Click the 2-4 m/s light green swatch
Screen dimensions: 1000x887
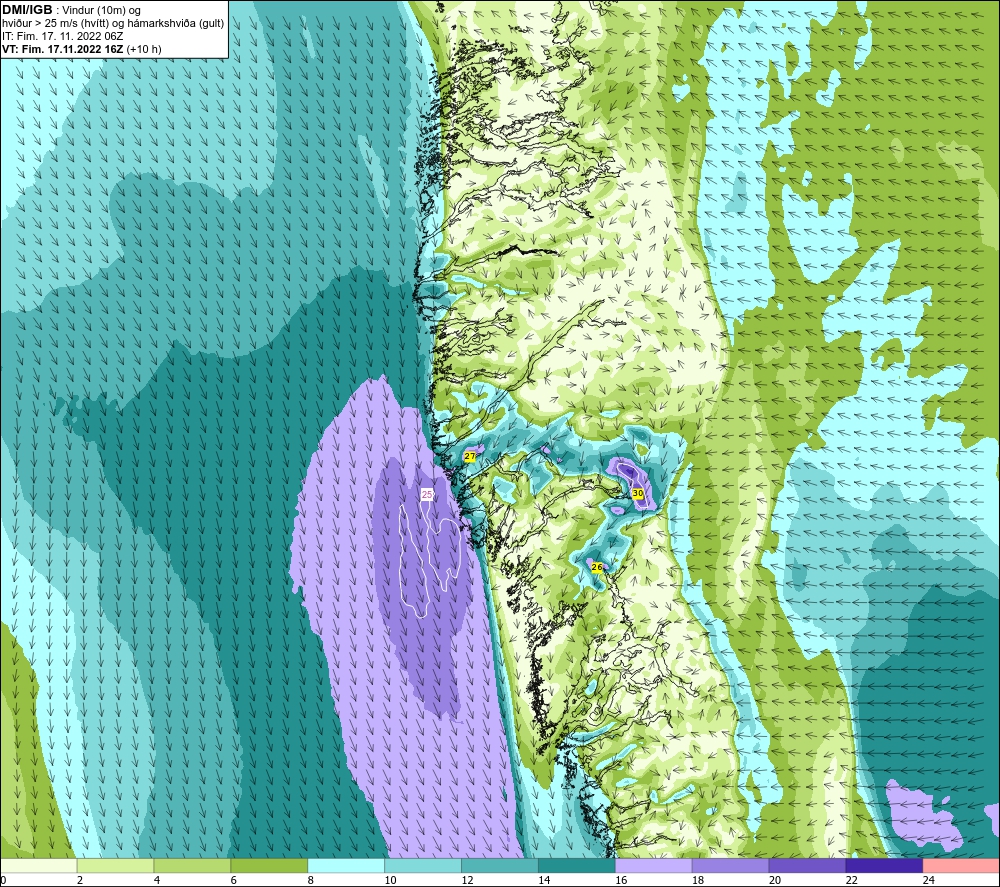[x=115, y=865]
